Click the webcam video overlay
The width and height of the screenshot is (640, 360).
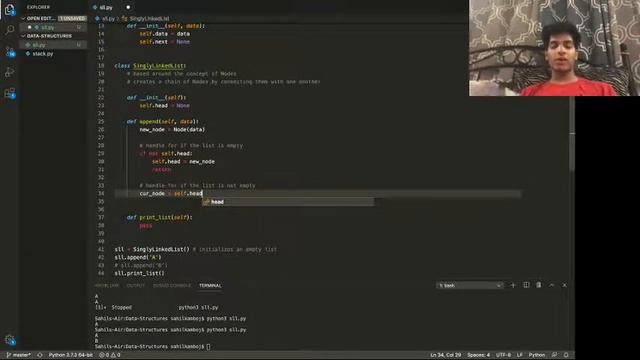click(x=554, y=48)
